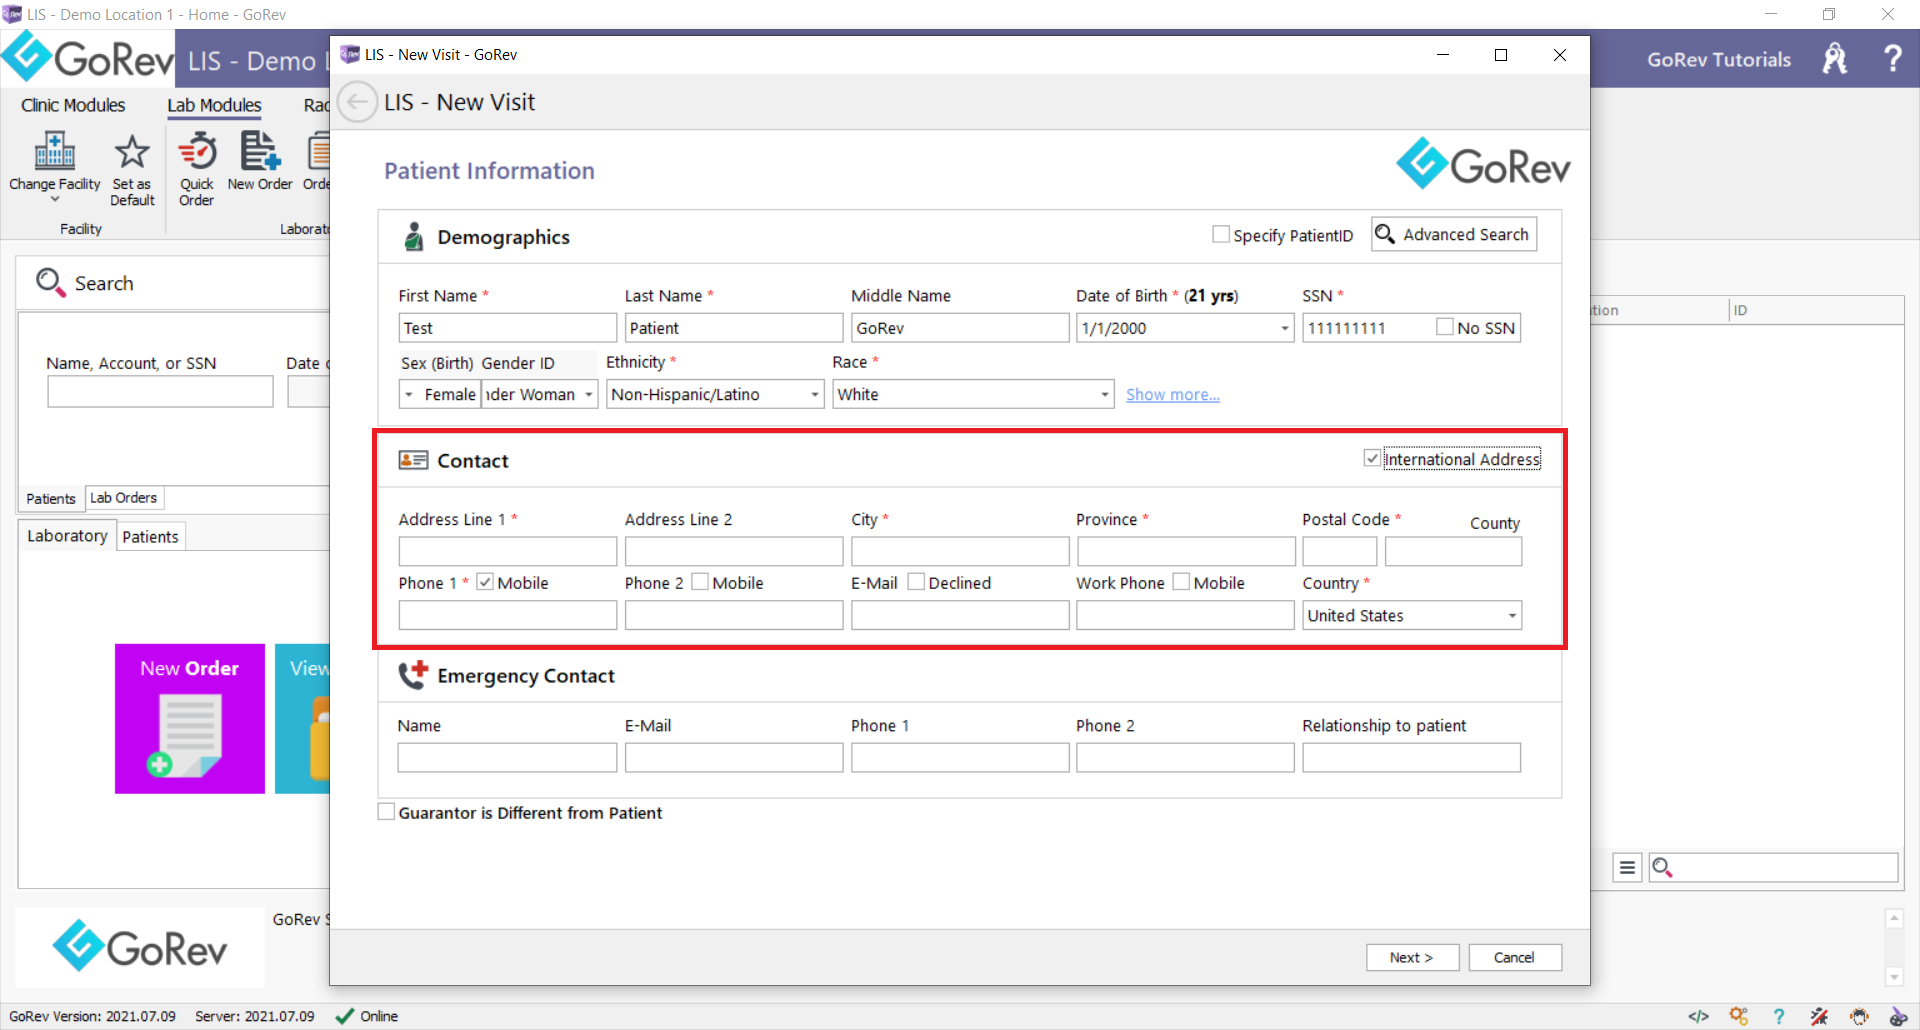Select the lower Patients tab beside Laboratory

[150, 537]
